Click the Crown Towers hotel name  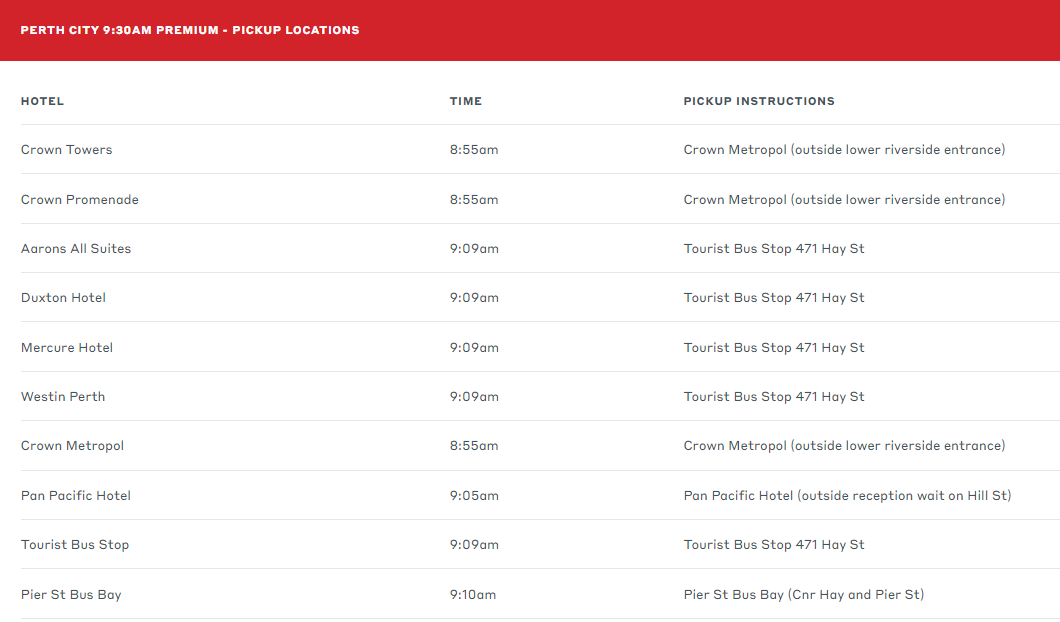[66, 149]
